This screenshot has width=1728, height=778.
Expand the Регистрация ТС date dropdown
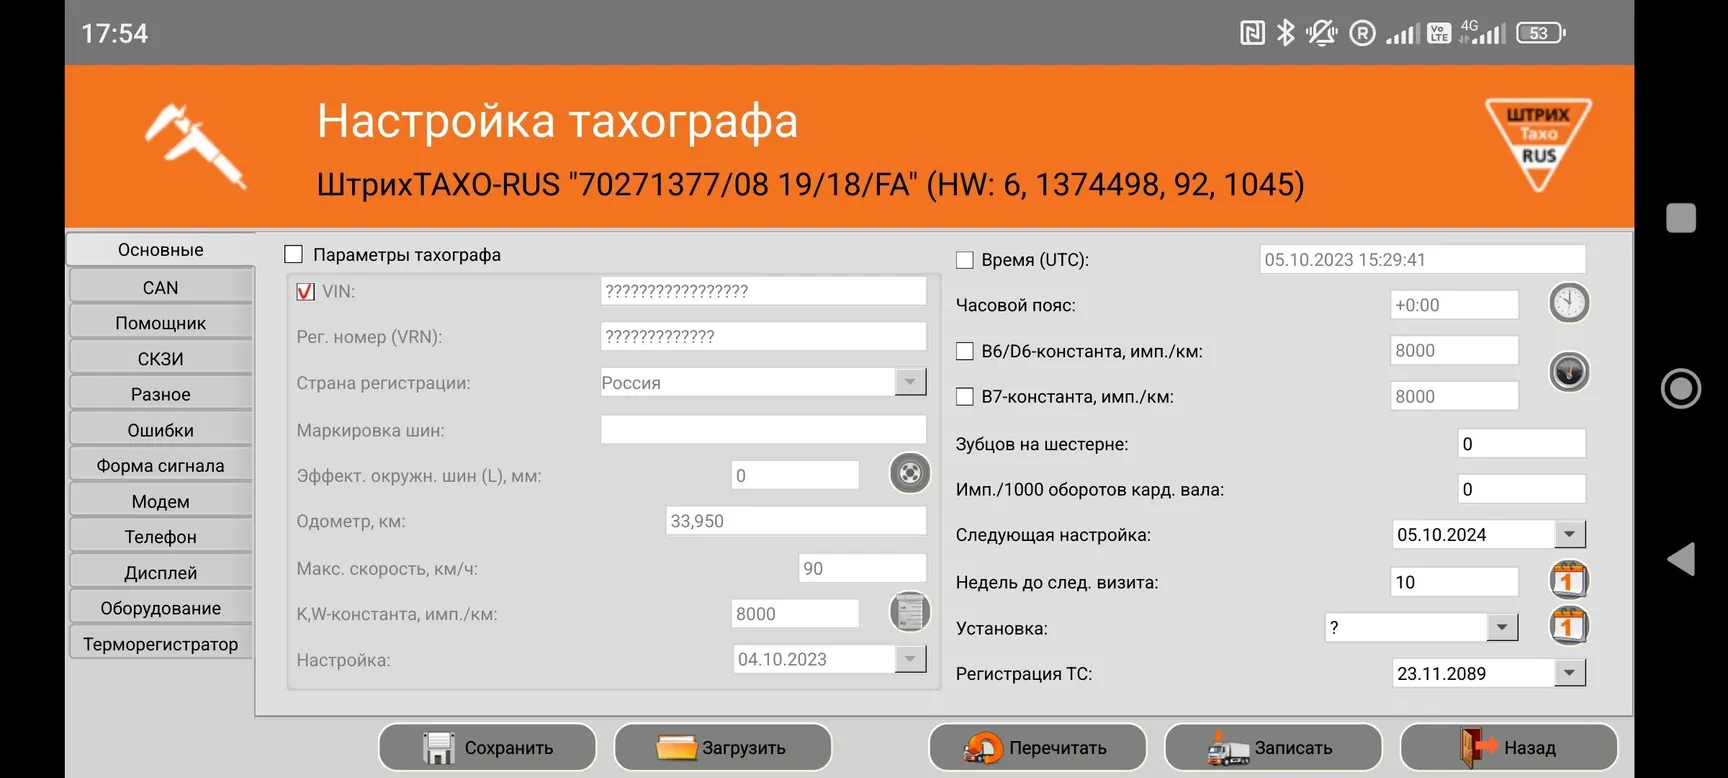click(1569, 673)
